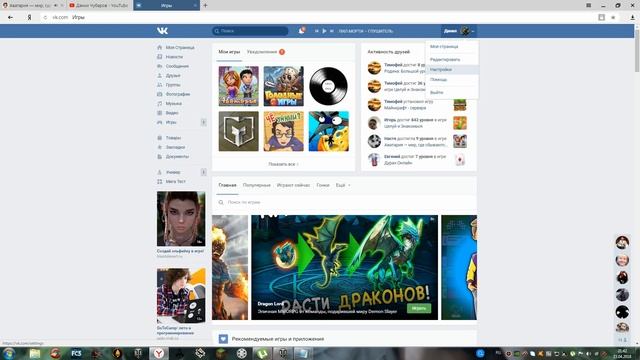The width and height of the screenshot is (640, 360).
Task: Switch to the Гонки games tab
Action: (x=323, y=185)
